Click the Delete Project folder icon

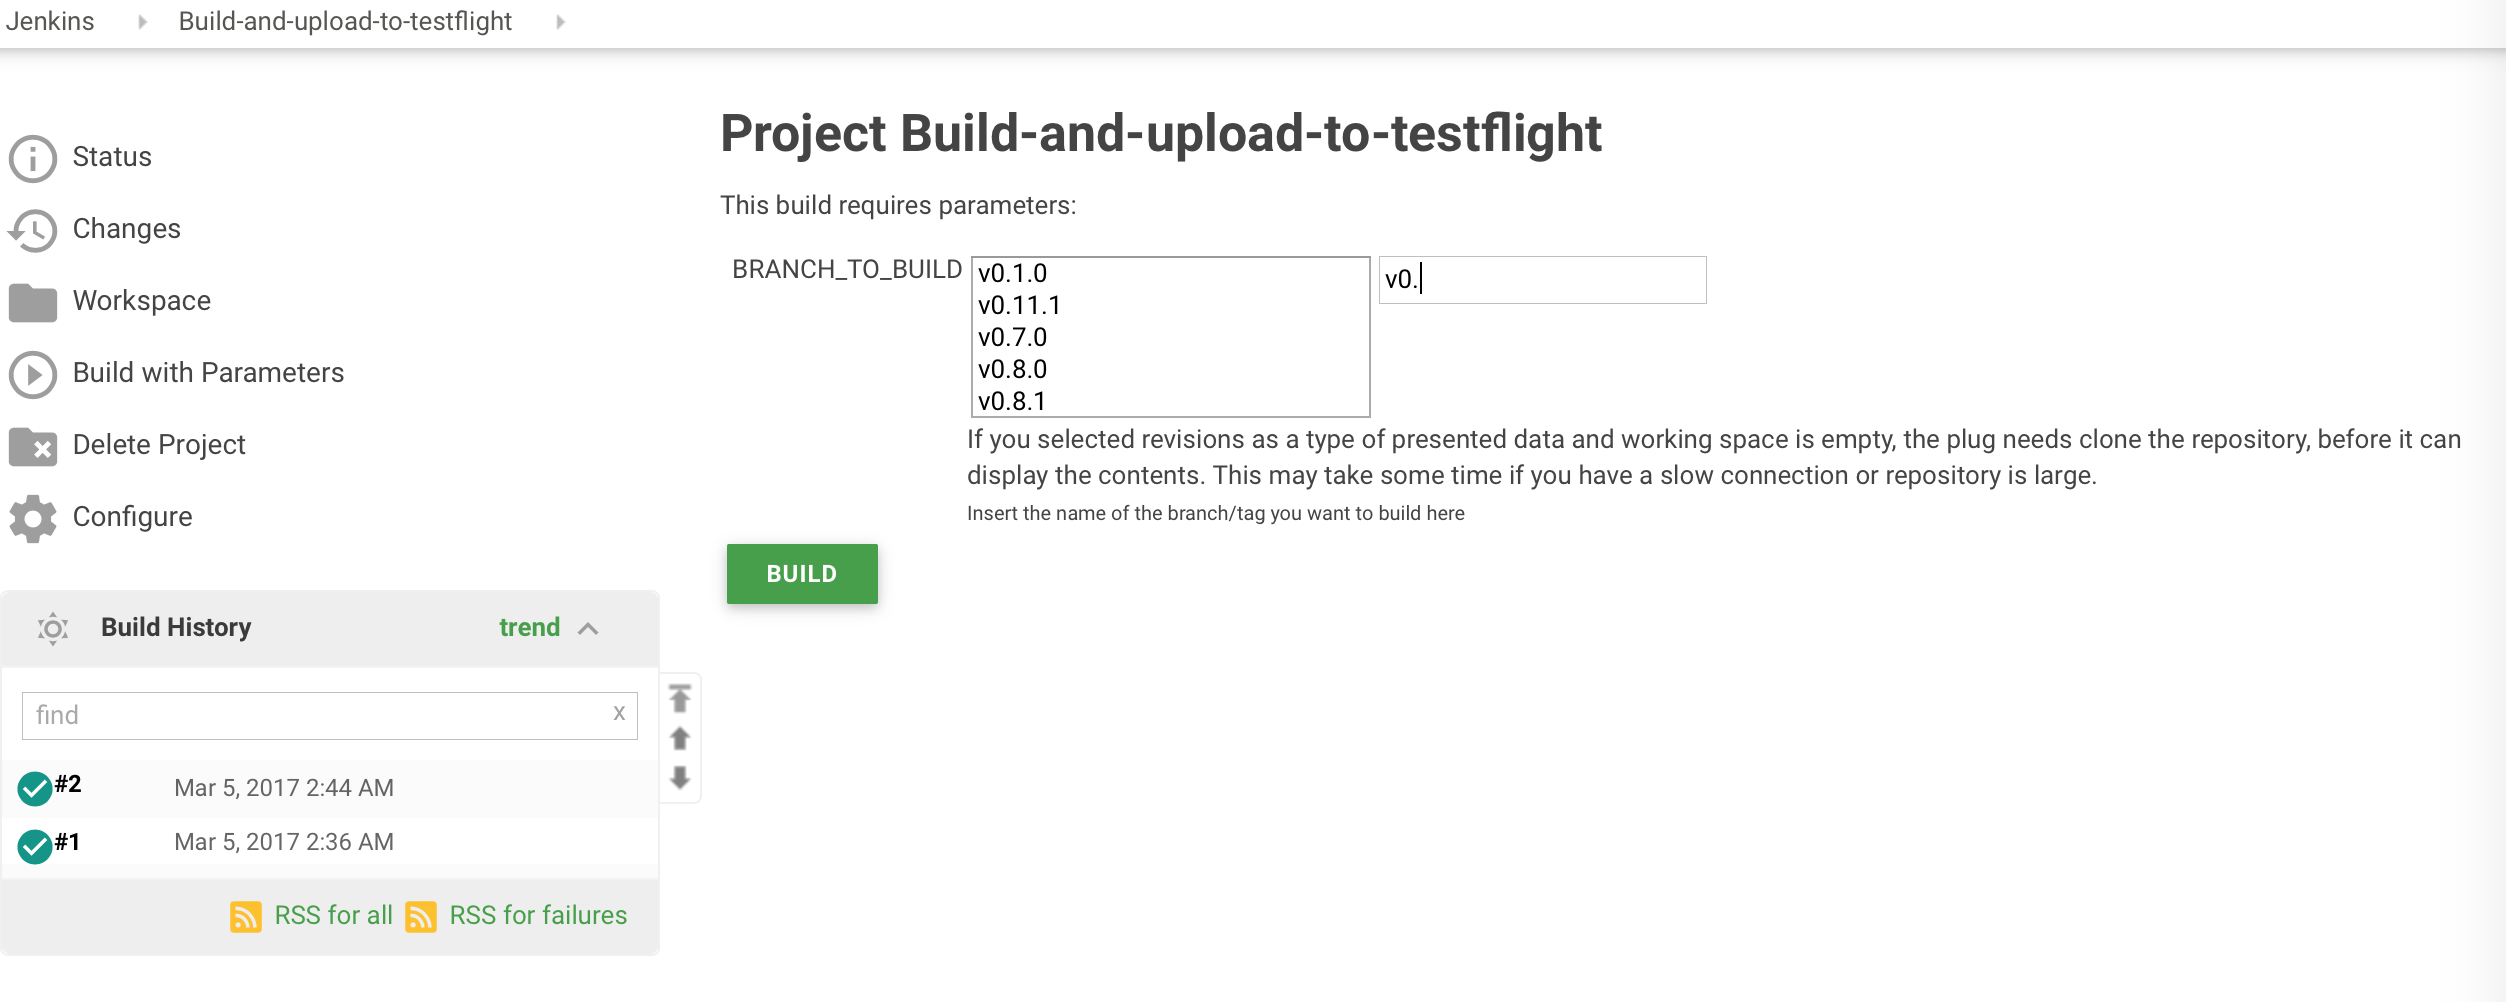pyautogui.click(x=33, y=446)
